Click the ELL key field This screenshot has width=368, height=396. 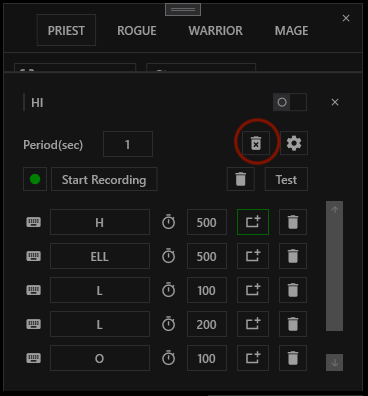click(x=100, y=256)
